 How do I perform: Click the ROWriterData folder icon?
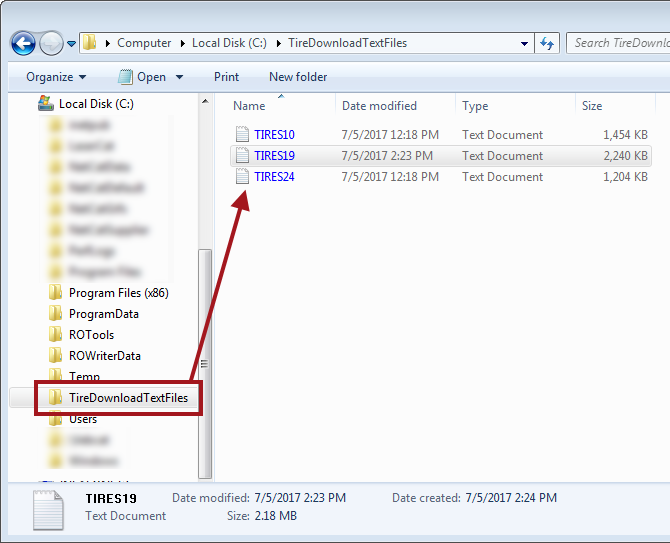tap(56, 355)
